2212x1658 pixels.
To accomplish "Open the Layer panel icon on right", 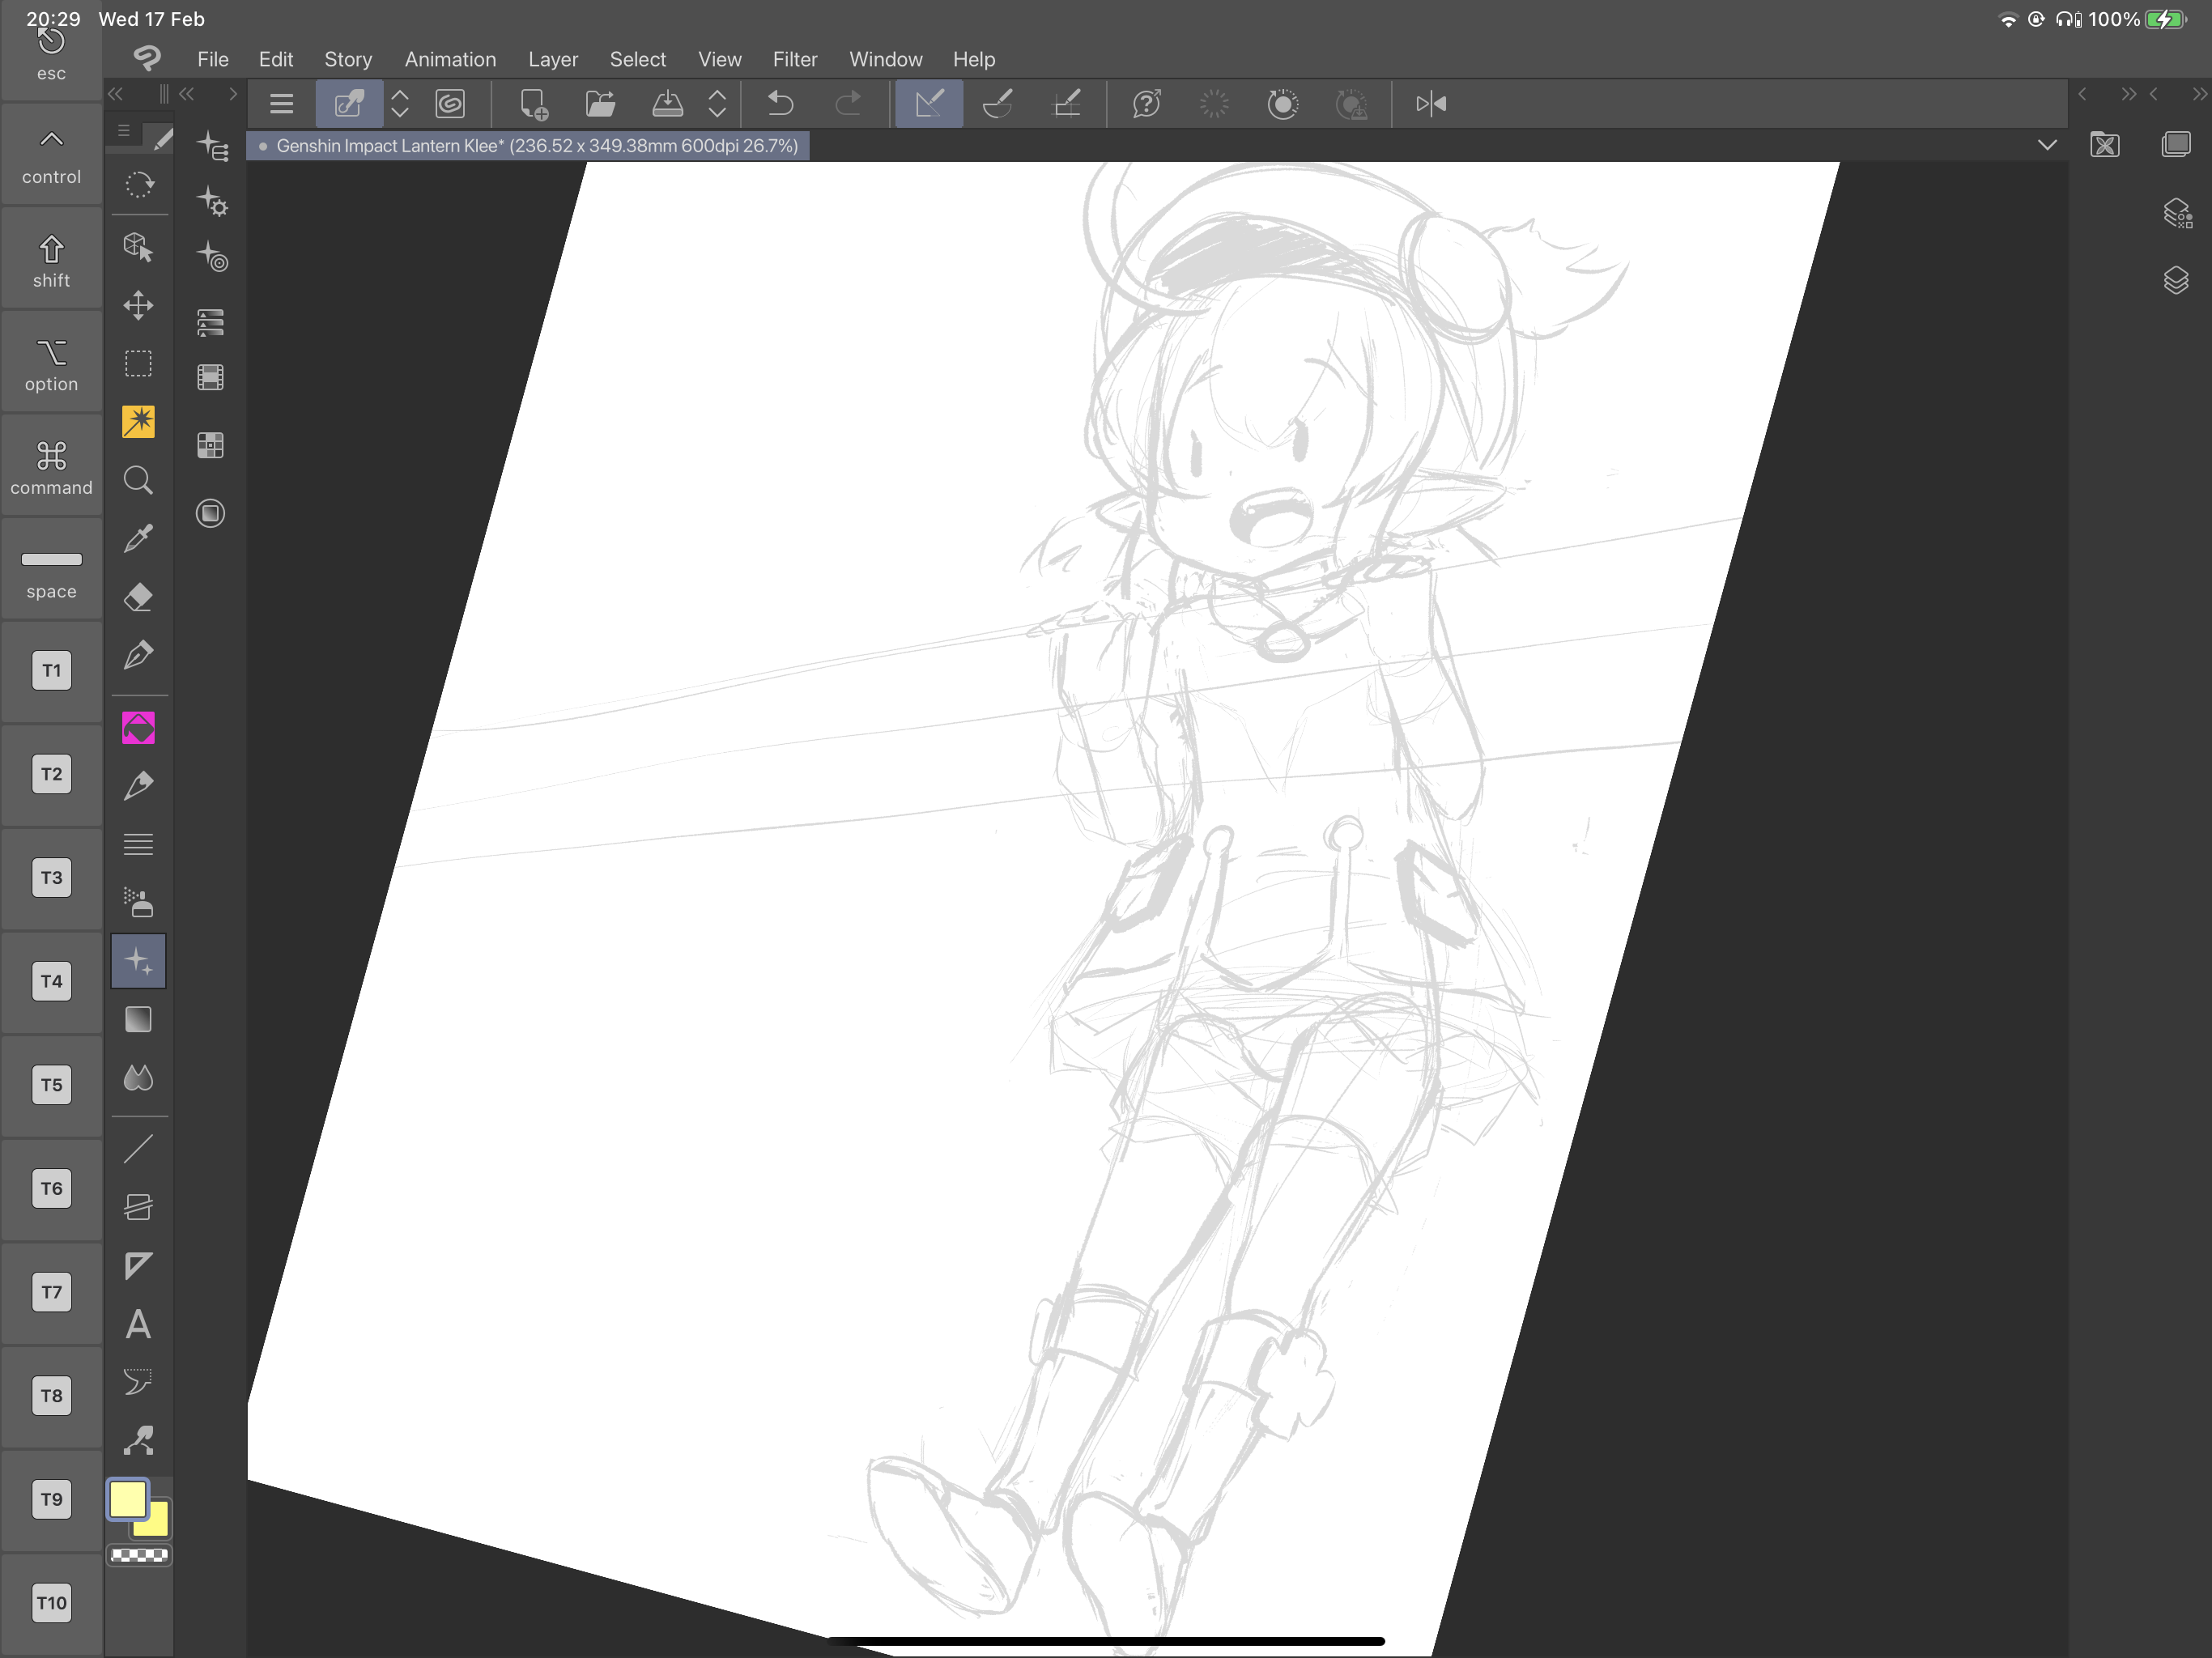I will pos(2176,280).
